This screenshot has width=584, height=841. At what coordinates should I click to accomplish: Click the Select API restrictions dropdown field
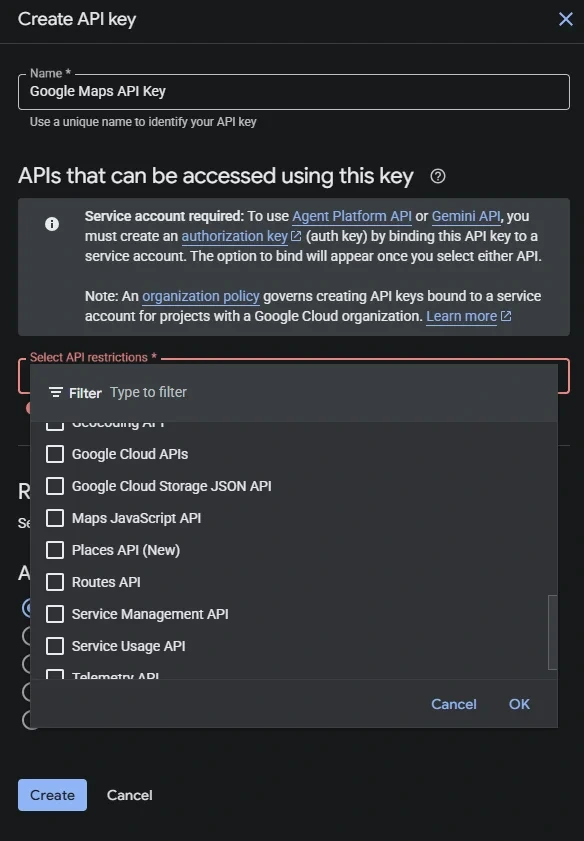294,375
